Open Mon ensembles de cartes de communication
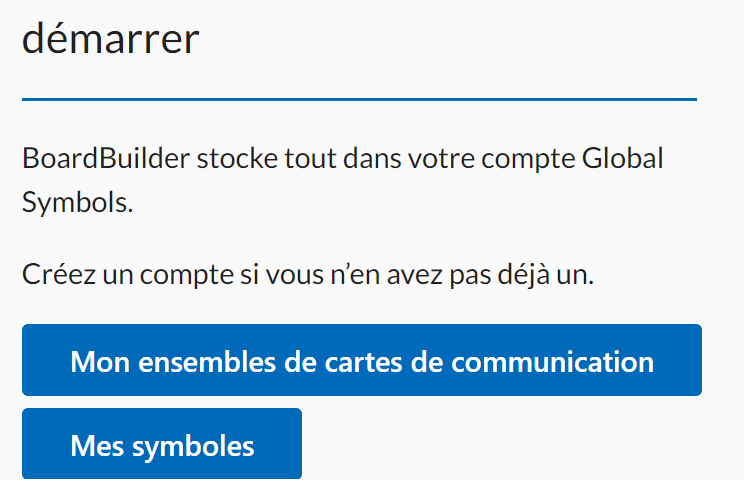Image resolution: width=744 pixels, height=480 pixels. pyautogui.click(x=361, y=360)
